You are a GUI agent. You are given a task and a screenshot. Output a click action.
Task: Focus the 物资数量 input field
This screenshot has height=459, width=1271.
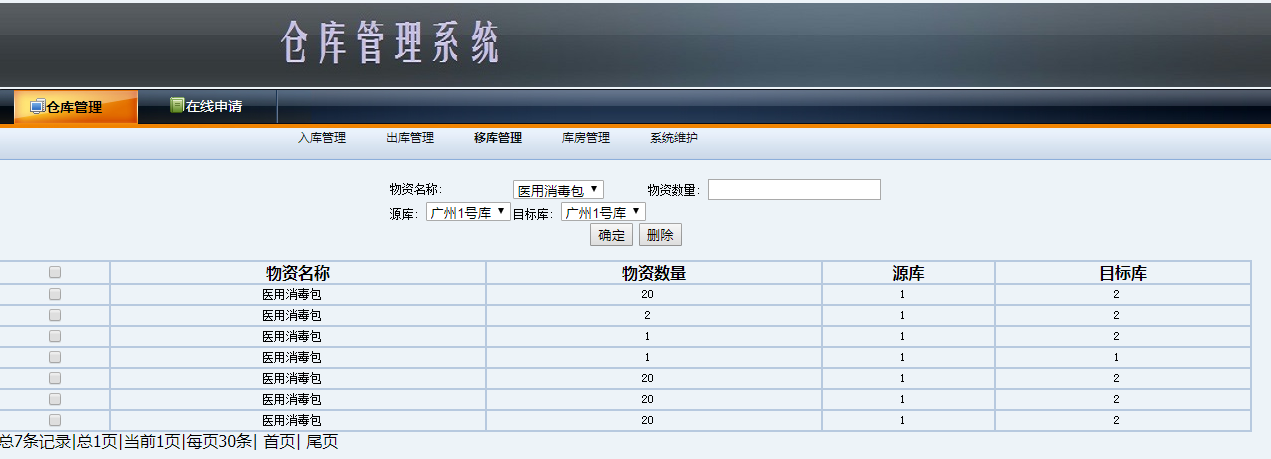(794, 190)
